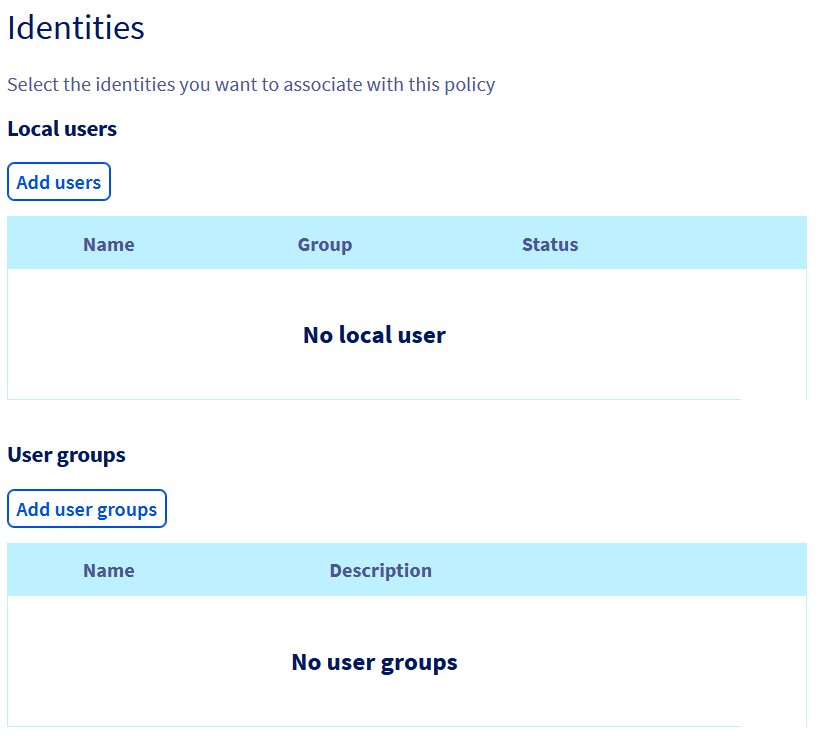Click the No local user placeholder text
The image size is (820, 745).
[x=374, y=335]
